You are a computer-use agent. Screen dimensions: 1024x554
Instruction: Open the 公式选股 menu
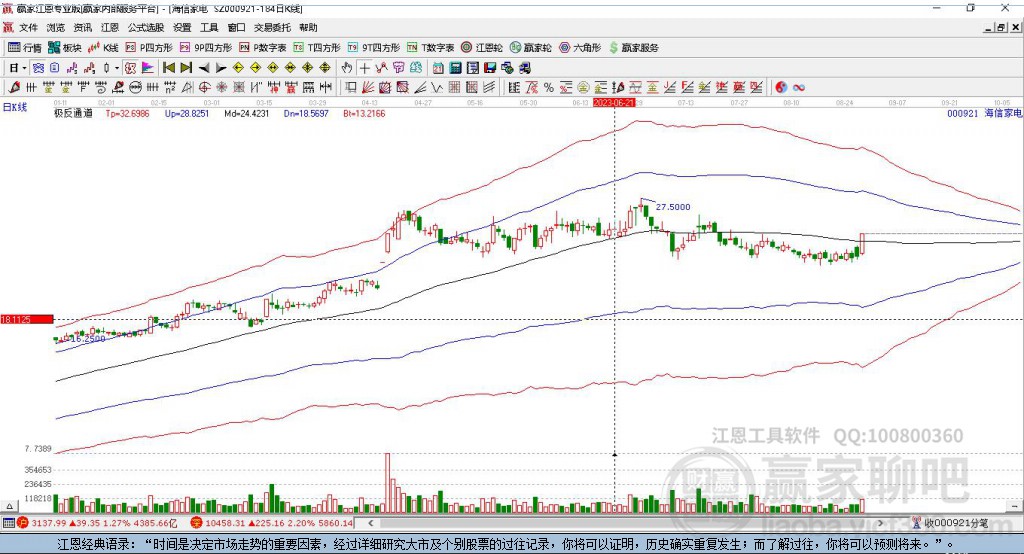pos(146,27)
